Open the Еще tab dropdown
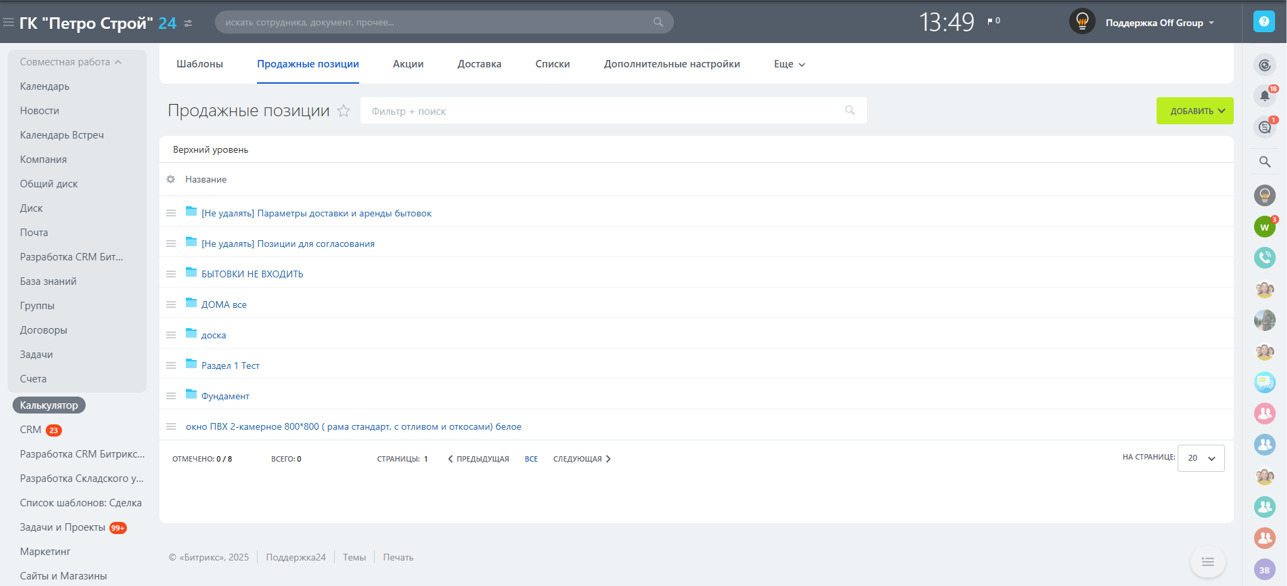Screen dimensions: 1287x586 [789, 64]
